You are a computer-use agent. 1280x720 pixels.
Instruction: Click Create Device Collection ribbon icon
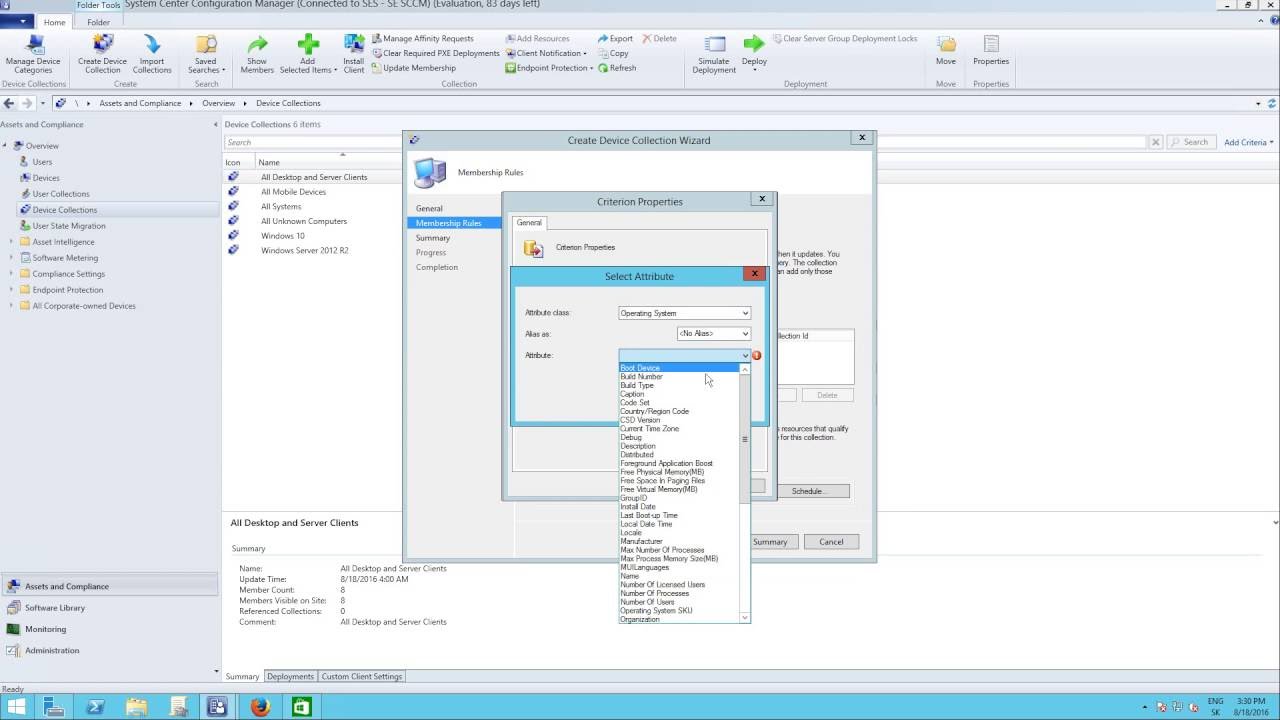(x=102, y=54)
